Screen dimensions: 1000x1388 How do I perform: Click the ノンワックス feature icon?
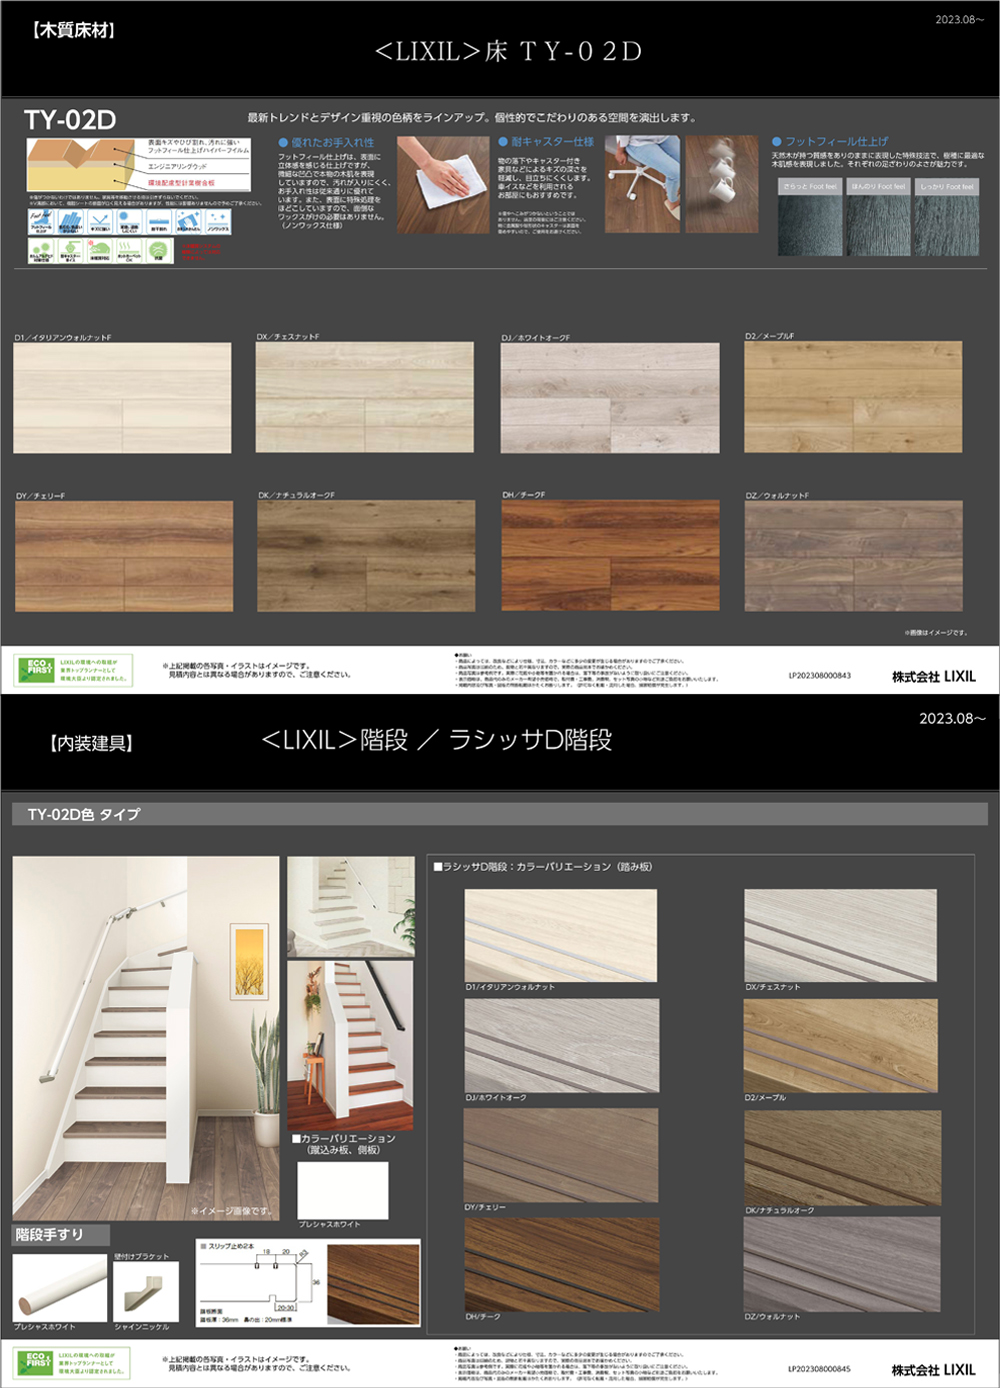217,222
